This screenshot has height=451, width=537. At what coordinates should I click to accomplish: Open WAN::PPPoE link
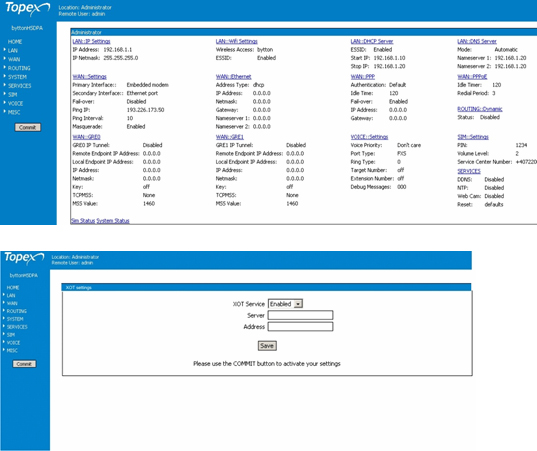(x=472, y=77)
